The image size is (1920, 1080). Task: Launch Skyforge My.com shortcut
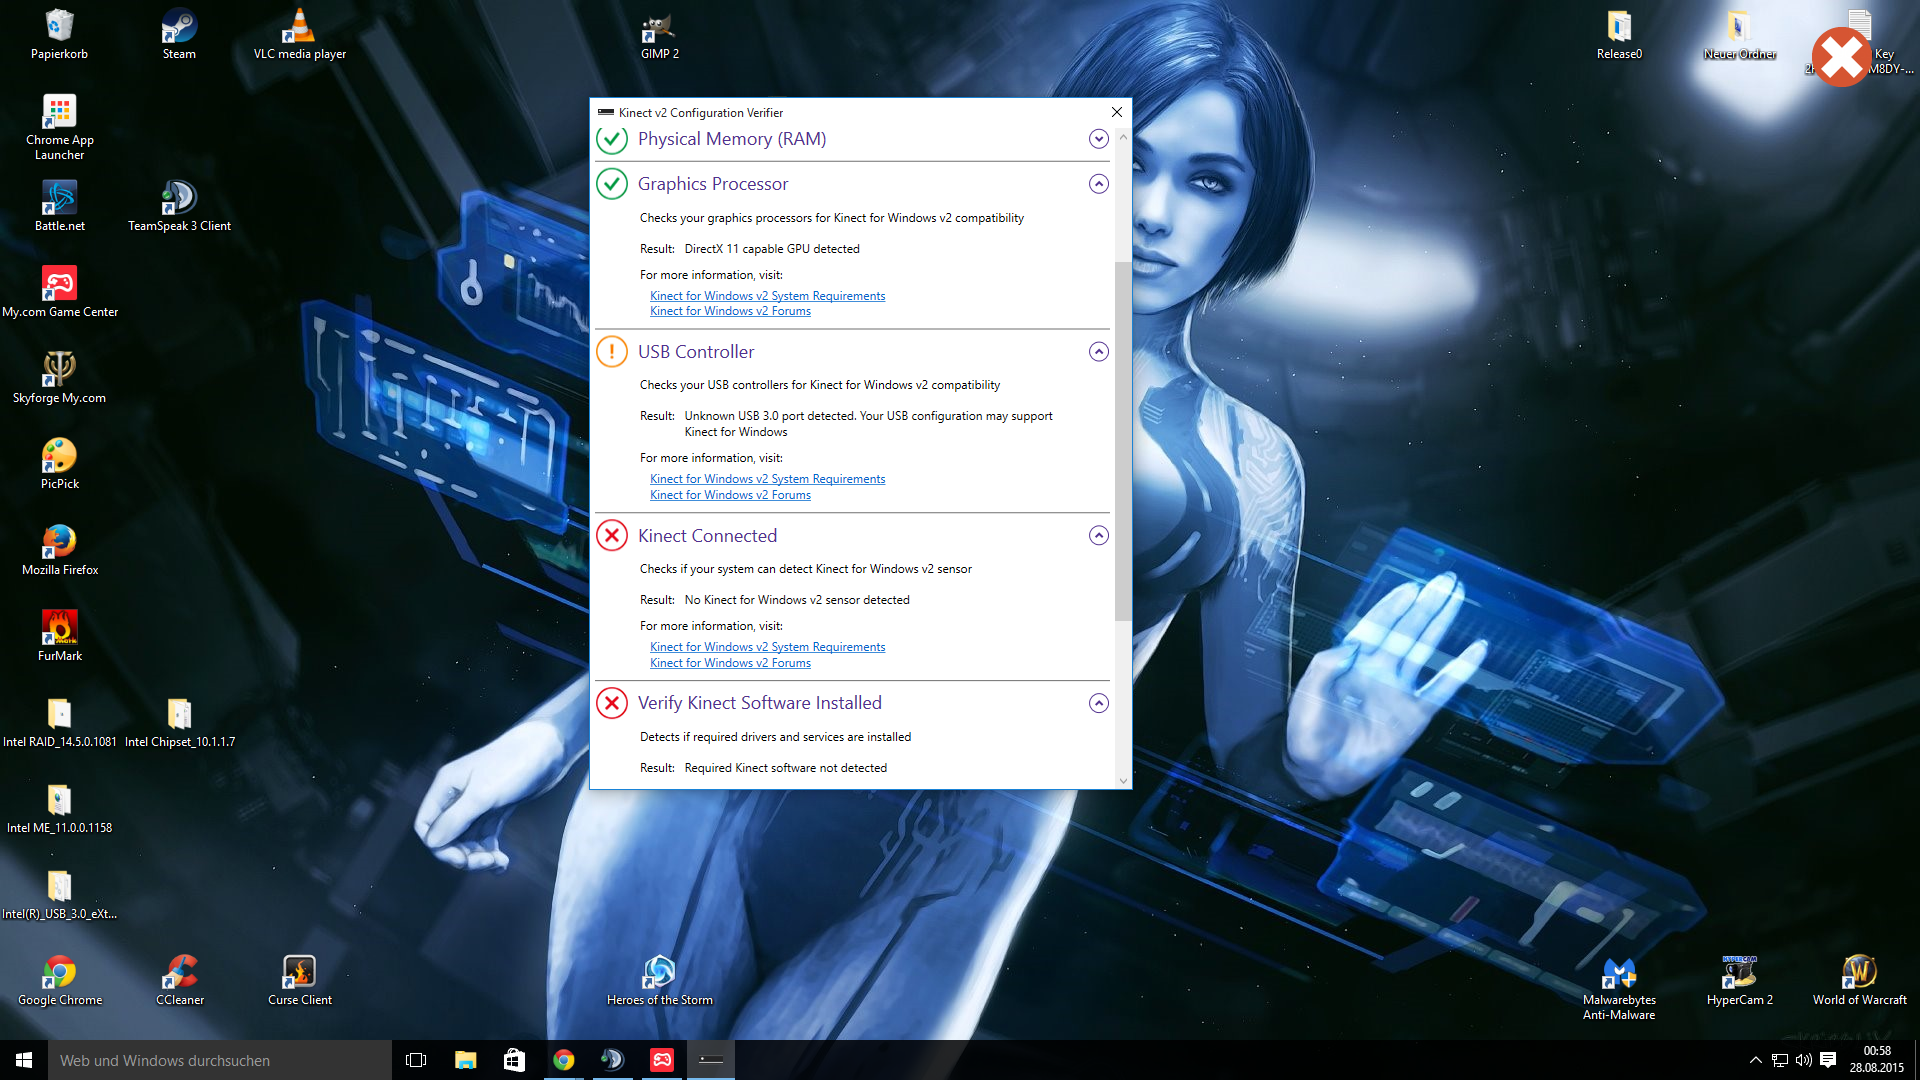(x=59, y=378)
